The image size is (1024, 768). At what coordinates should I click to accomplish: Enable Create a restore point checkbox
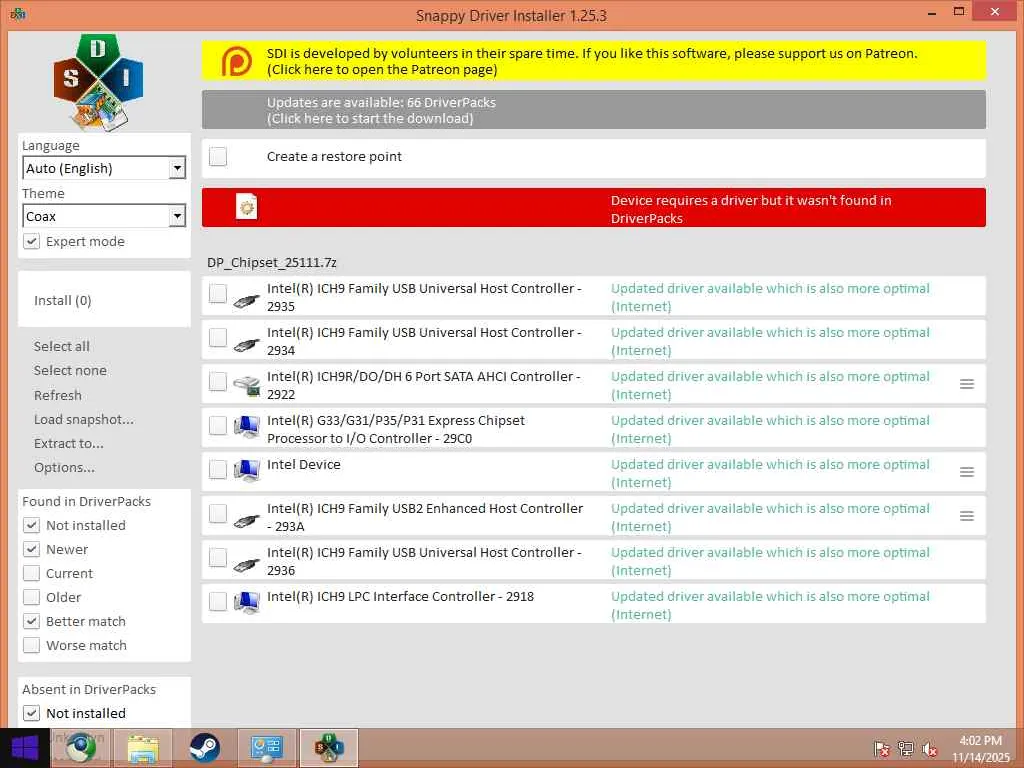tap(217, 157)
